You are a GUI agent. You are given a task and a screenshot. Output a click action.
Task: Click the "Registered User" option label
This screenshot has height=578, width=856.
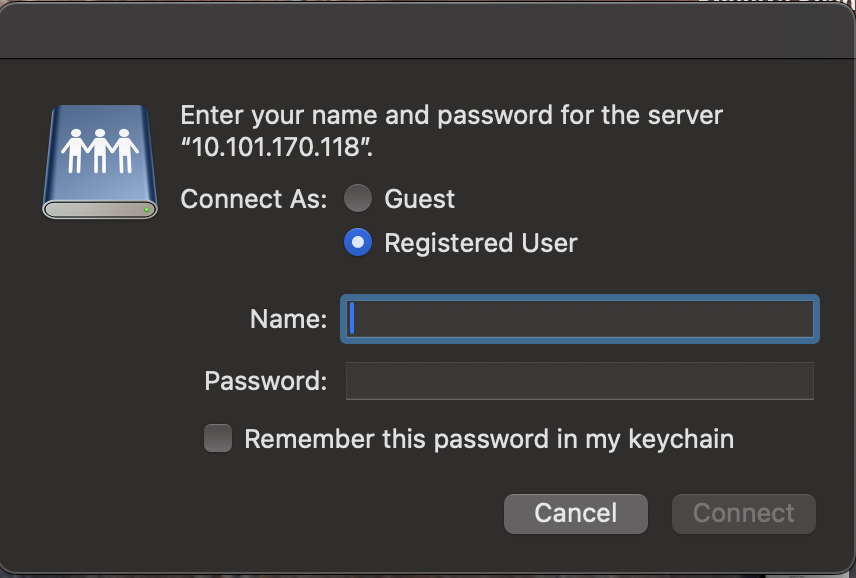click(481, 242)
